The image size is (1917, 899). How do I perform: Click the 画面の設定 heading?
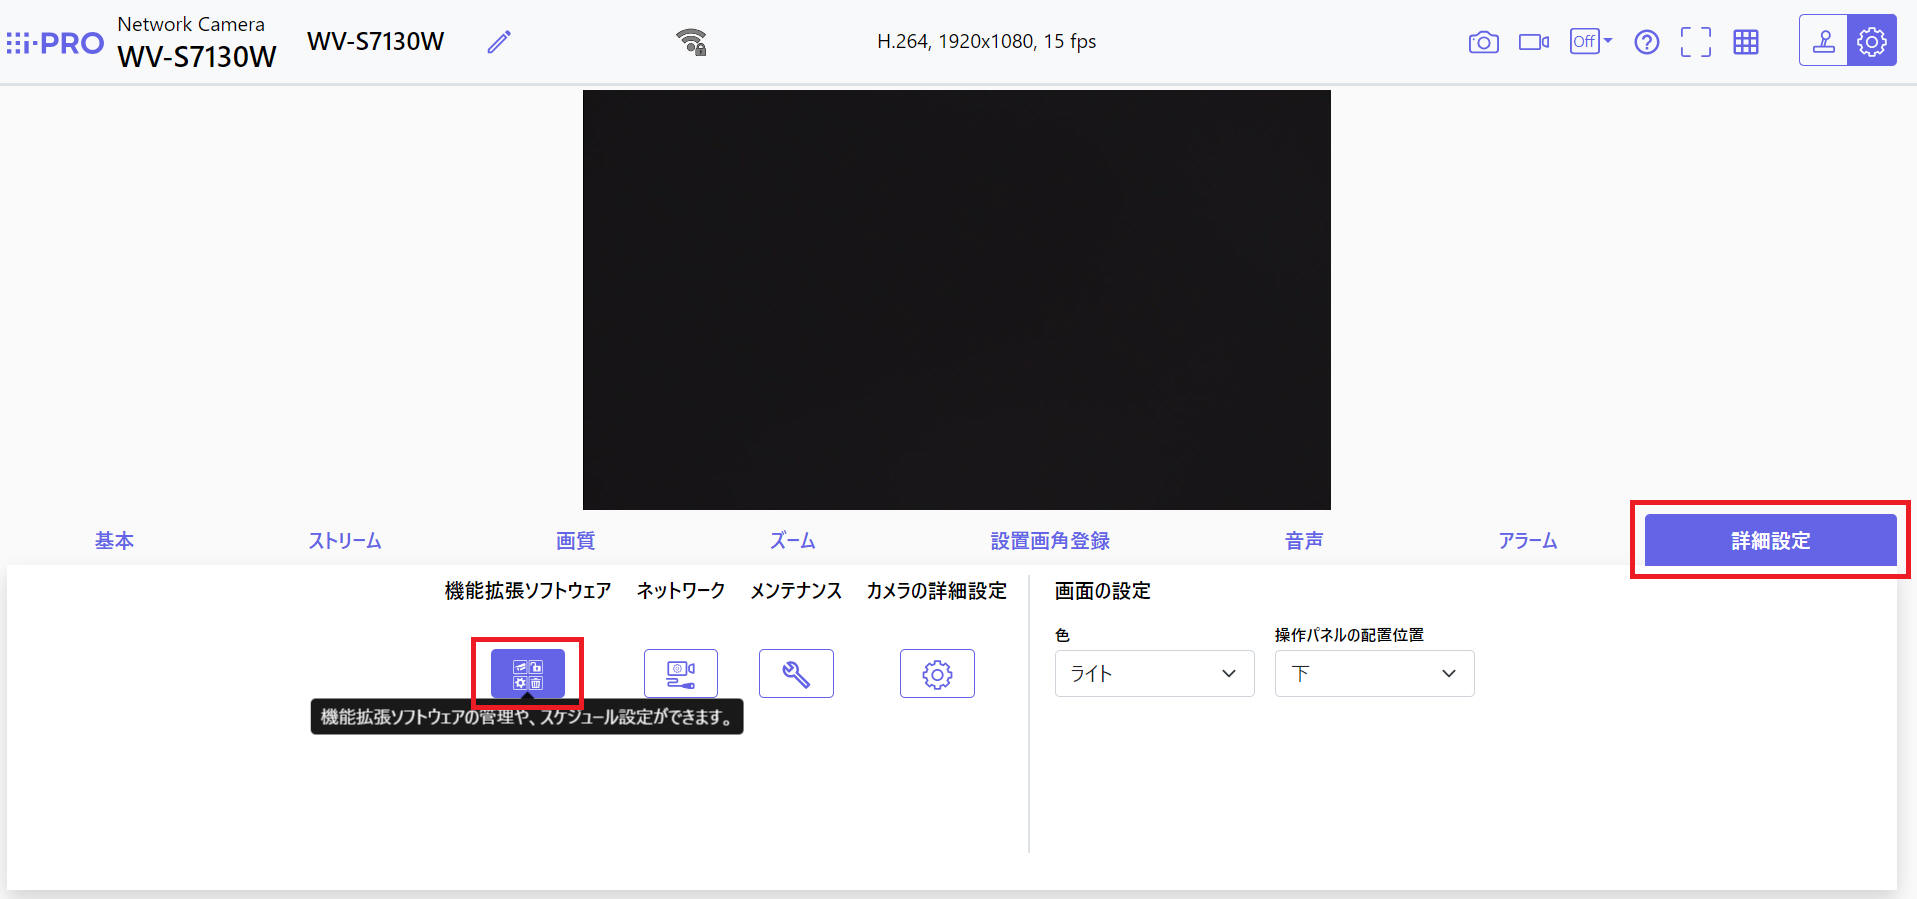1102,591
